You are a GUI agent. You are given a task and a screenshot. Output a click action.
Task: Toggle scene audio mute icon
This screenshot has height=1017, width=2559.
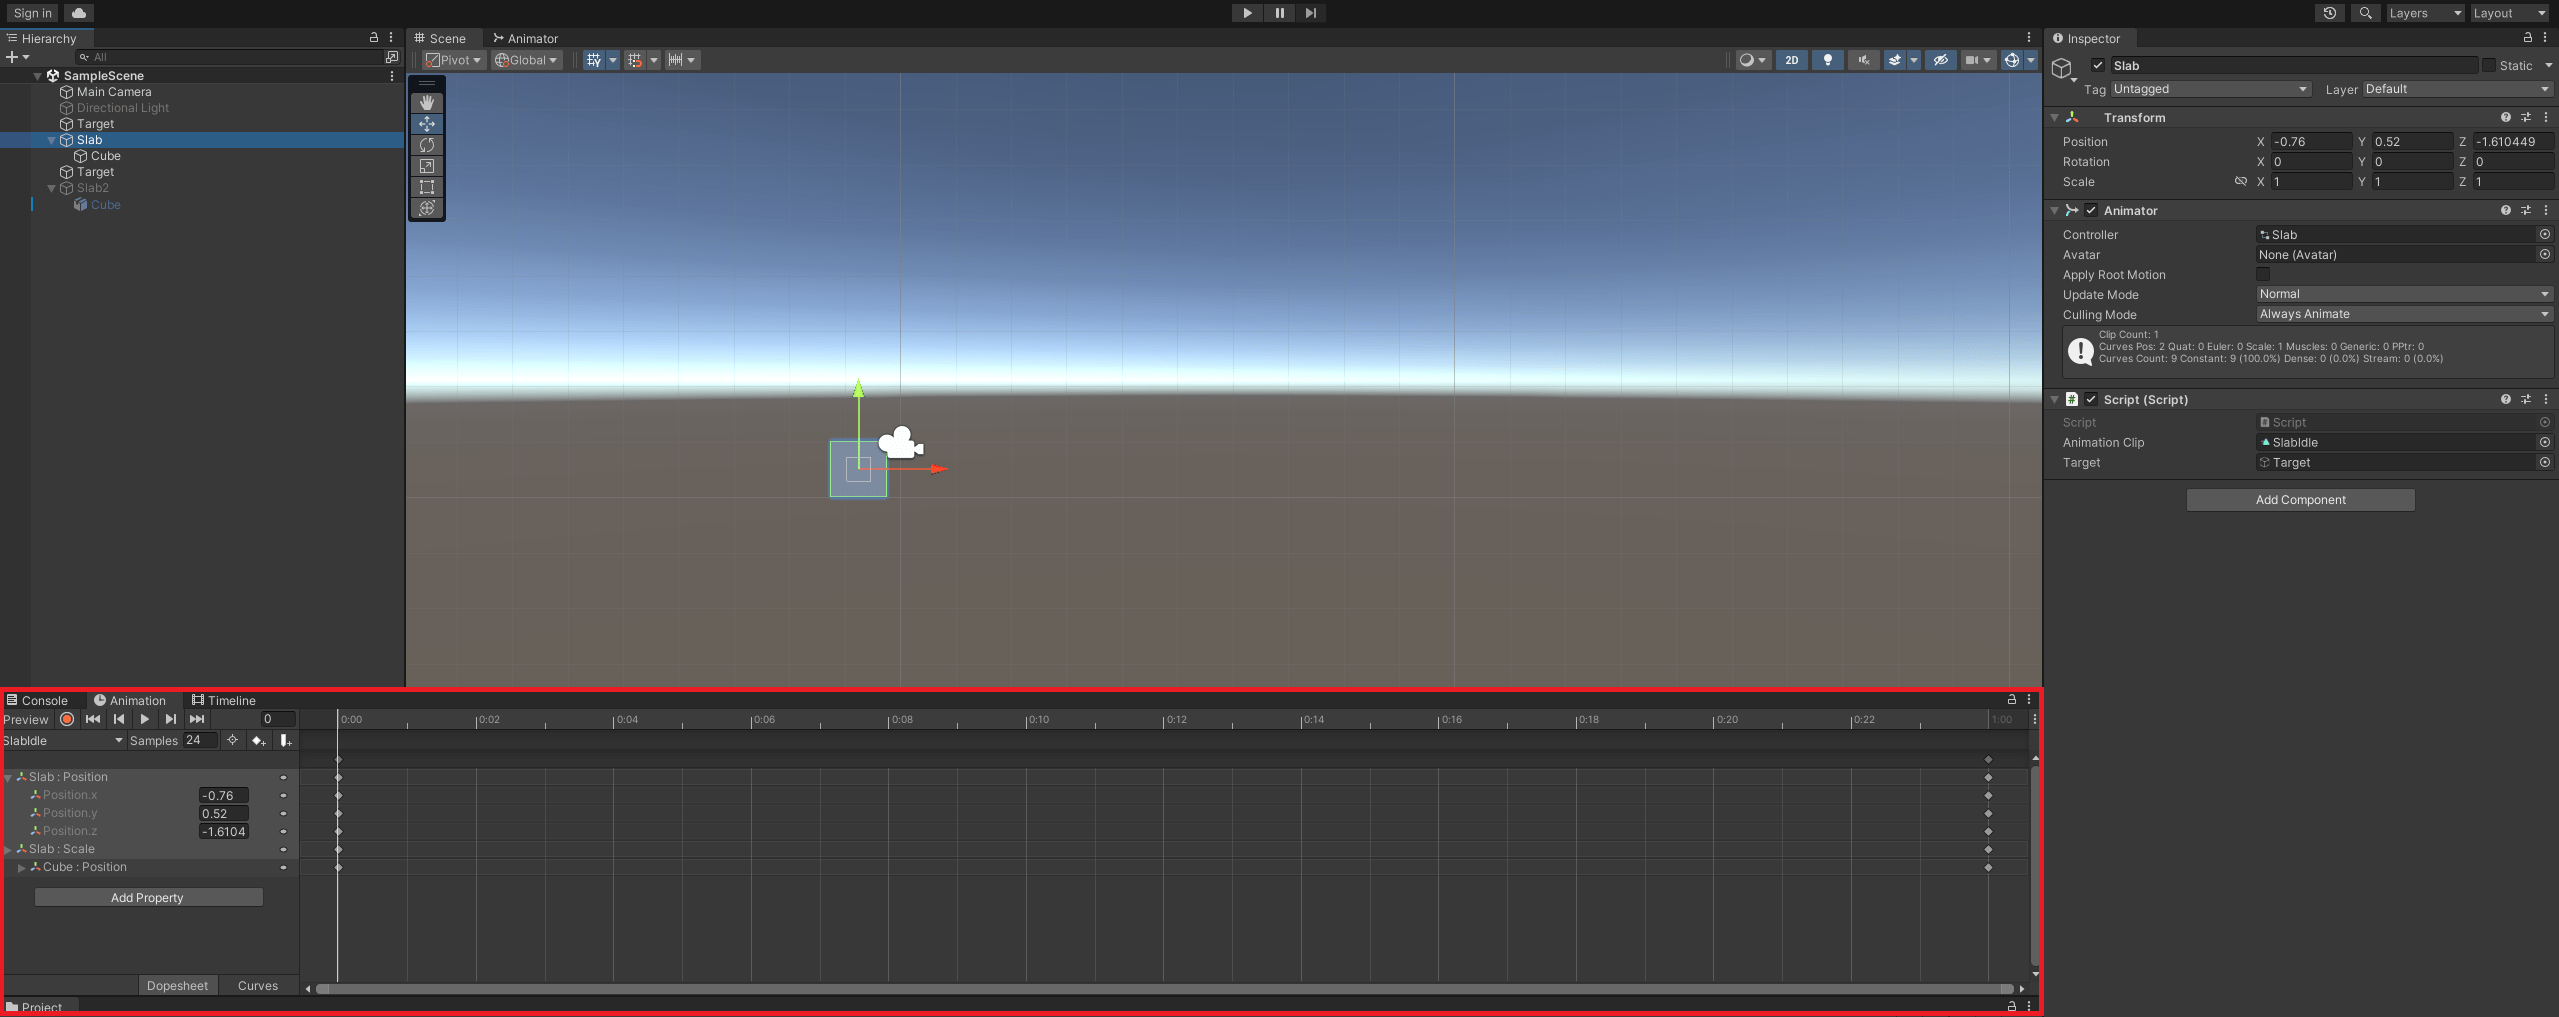pyautogui.click(x=1864, y=60)
